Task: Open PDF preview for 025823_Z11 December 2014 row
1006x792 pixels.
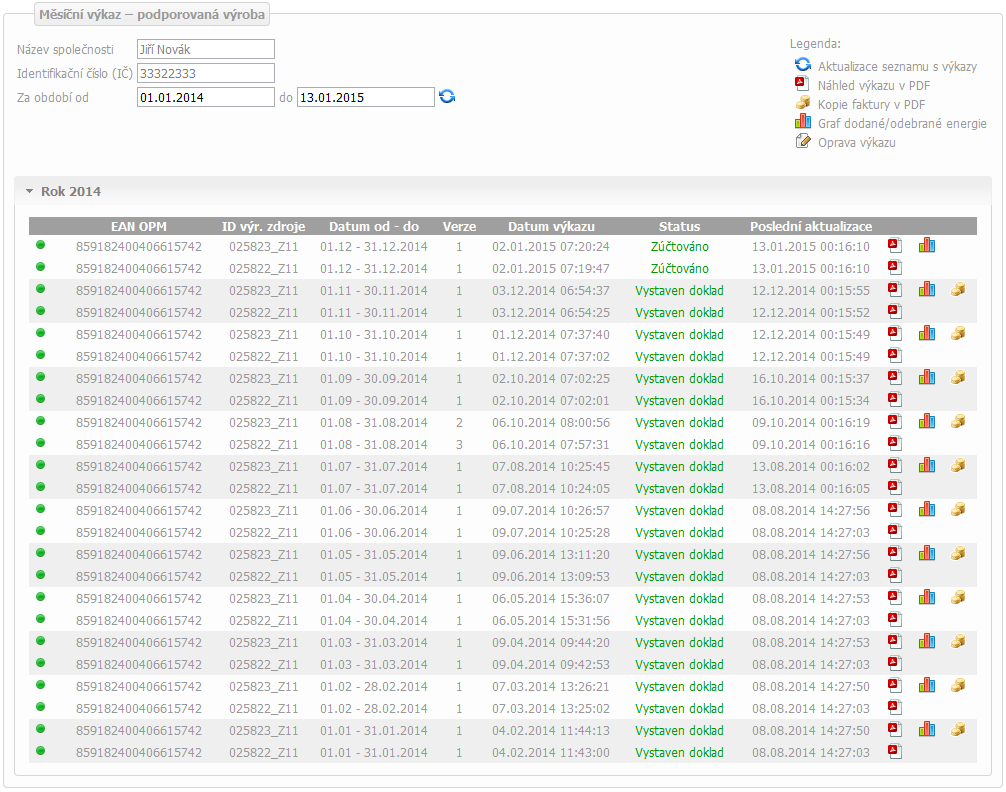Action: [x=895, y=245]
